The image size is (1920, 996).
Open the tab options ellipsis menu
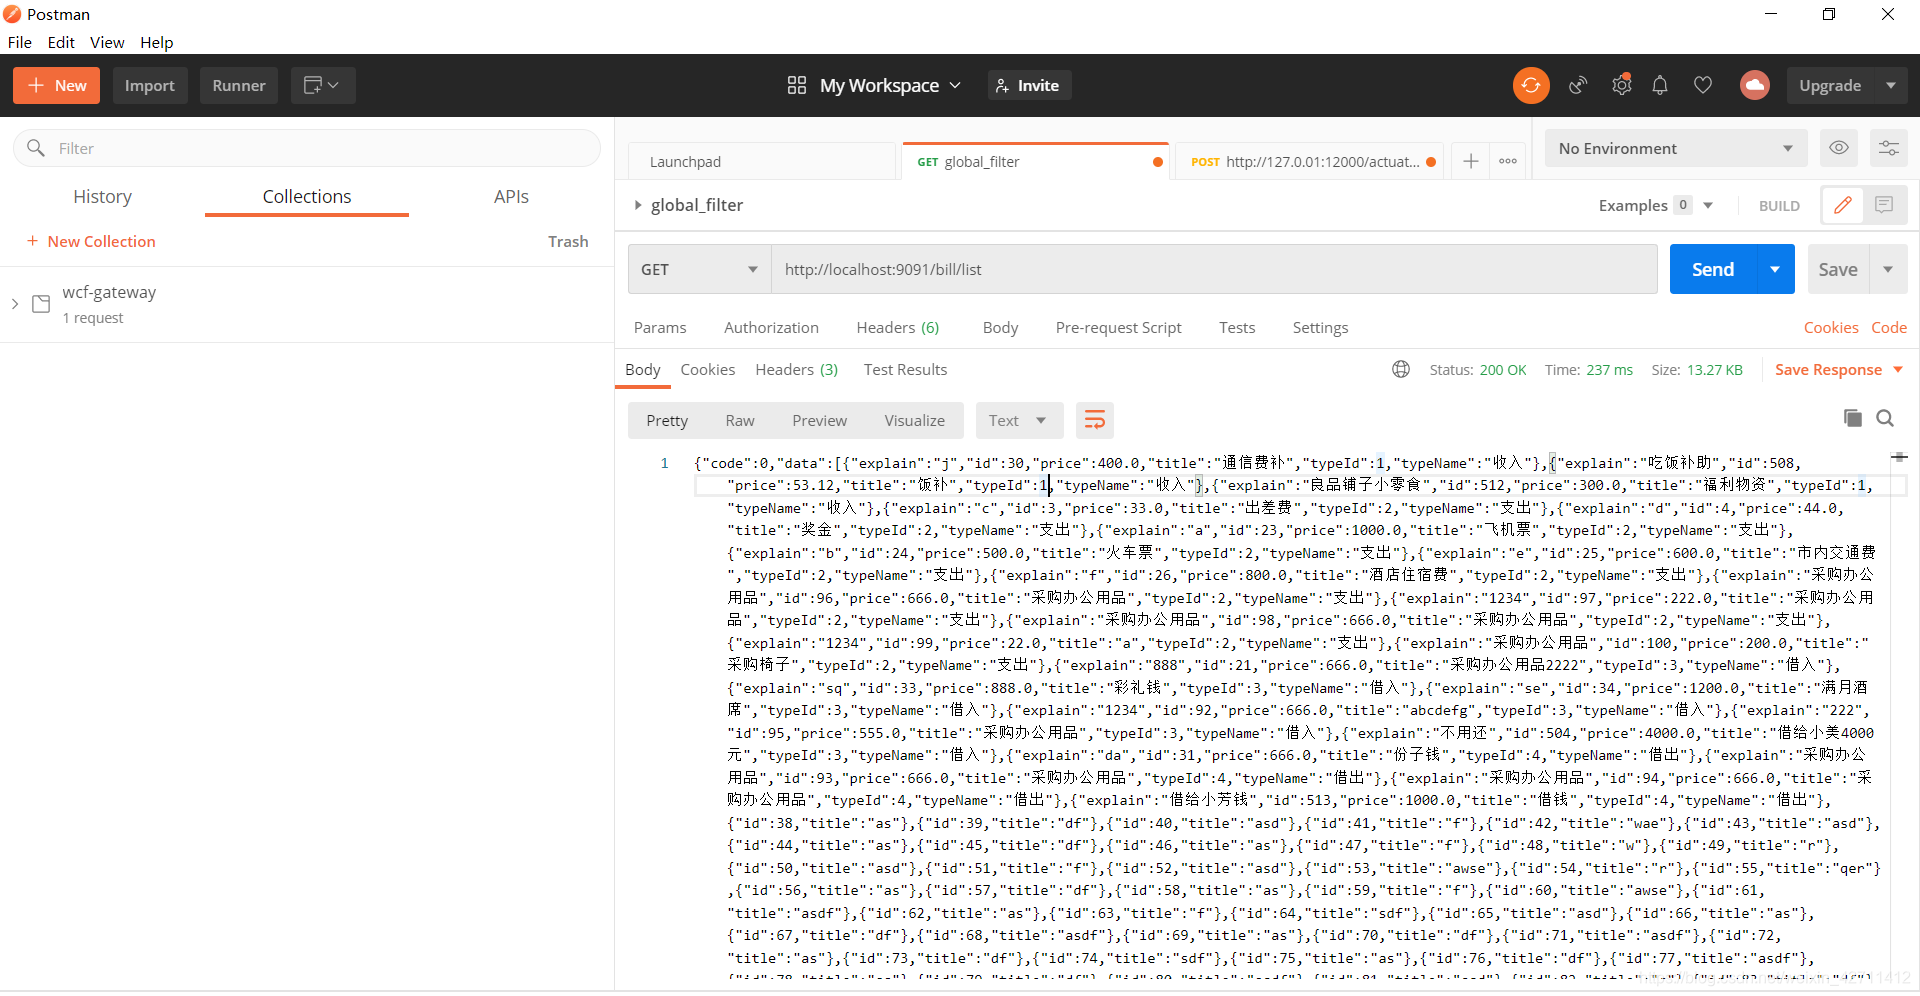point(1508,161)
